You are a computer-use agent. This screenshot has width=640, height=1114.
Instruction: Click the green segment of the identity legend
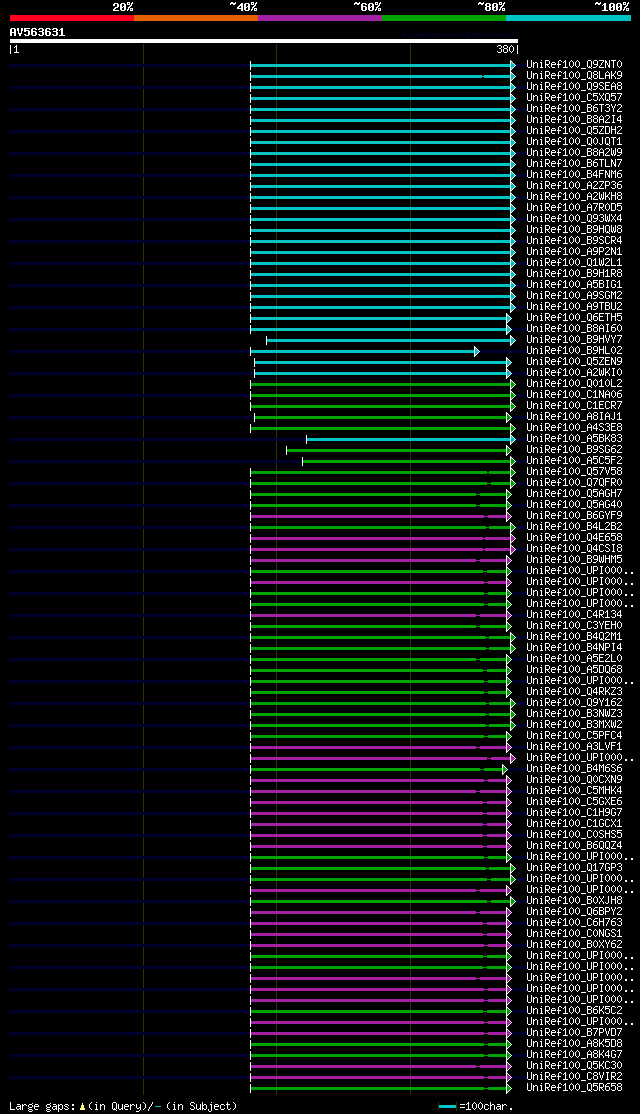(x=444, y=18)
